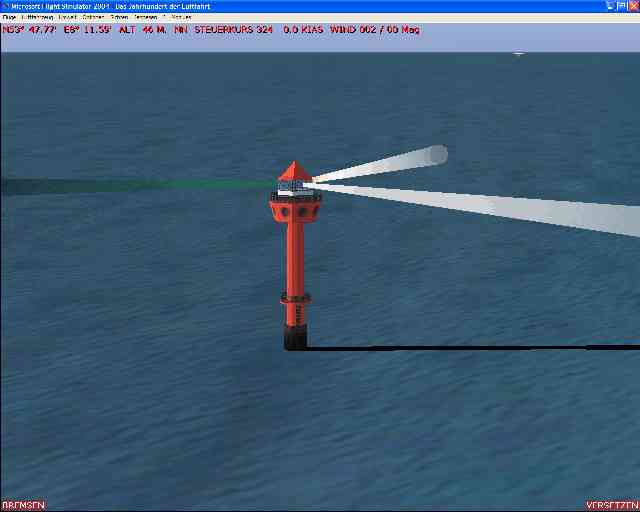The height and width of the screenshot is (512, 640).
Task: Click the red BREMSEN brake indicator
Action: click(23, 505)
